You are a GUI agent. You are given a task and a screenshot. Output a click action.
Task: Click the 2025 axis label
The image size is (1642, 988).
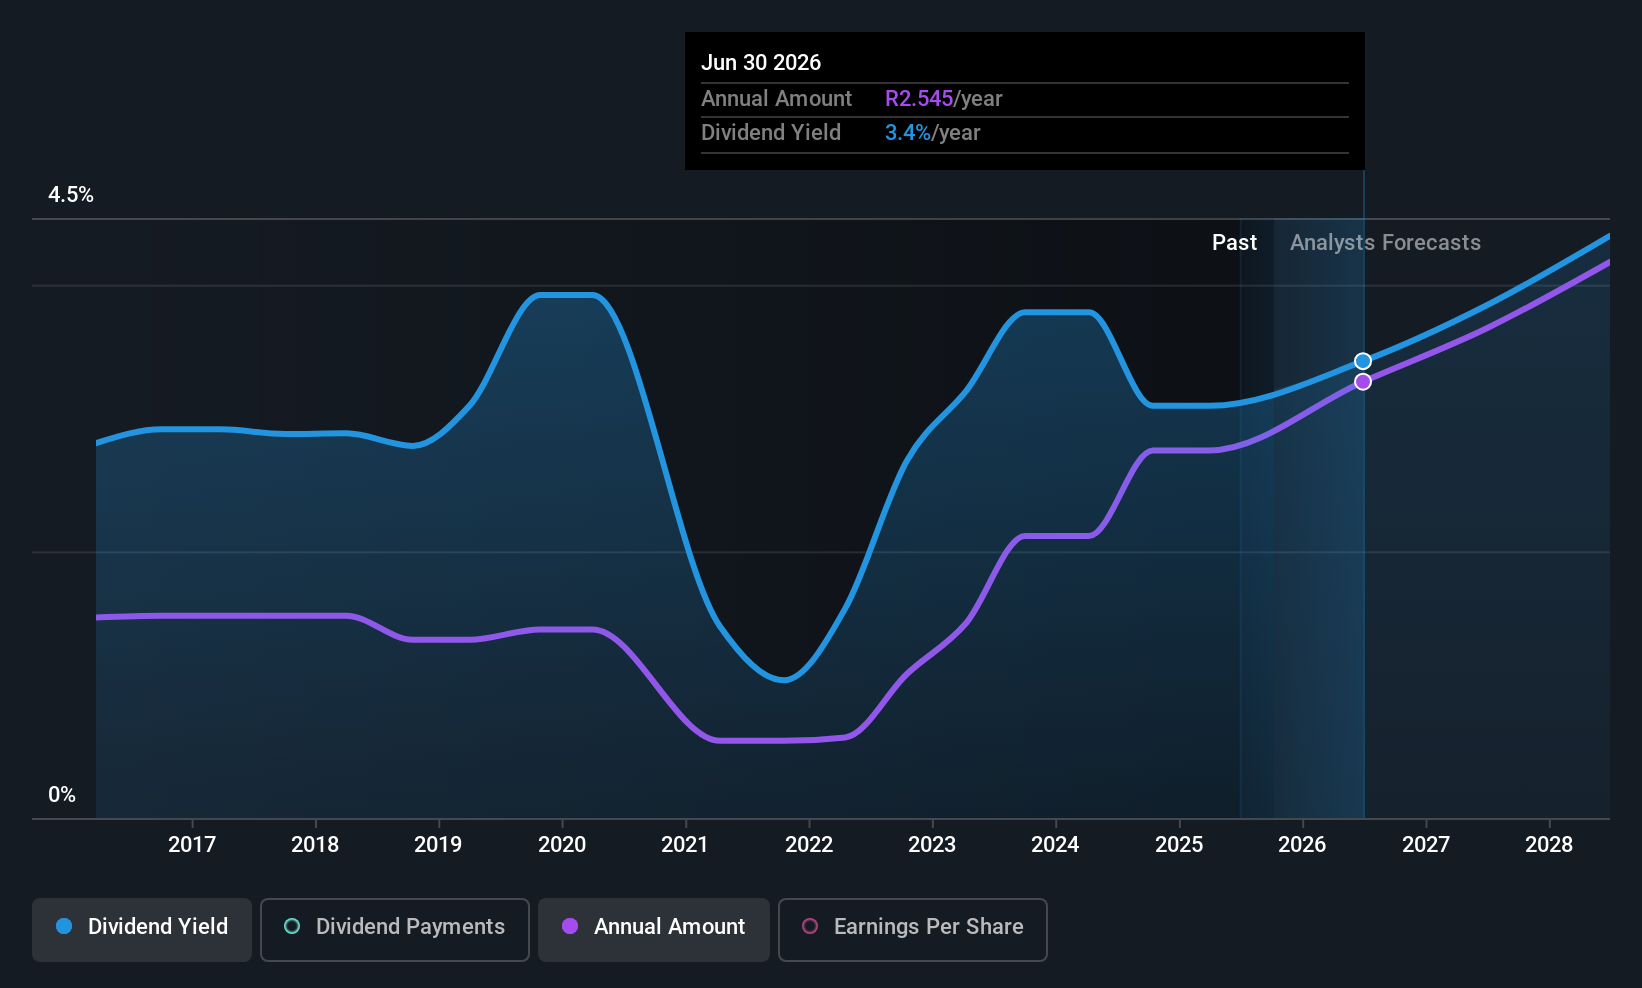point(1179,845)
